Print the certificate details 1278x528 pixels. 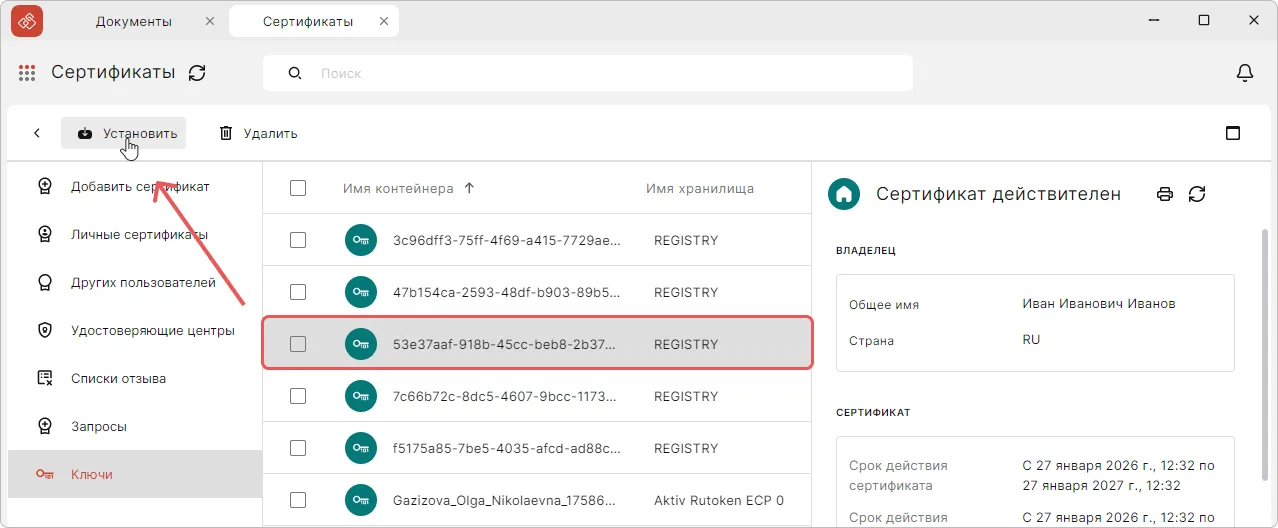click(1164, 194)
